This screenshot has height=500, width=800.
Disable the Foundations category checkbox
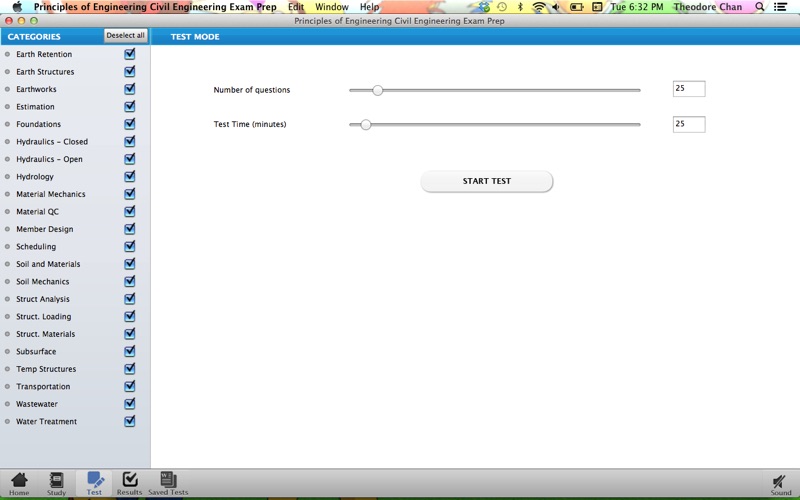(x=130, y=124)
